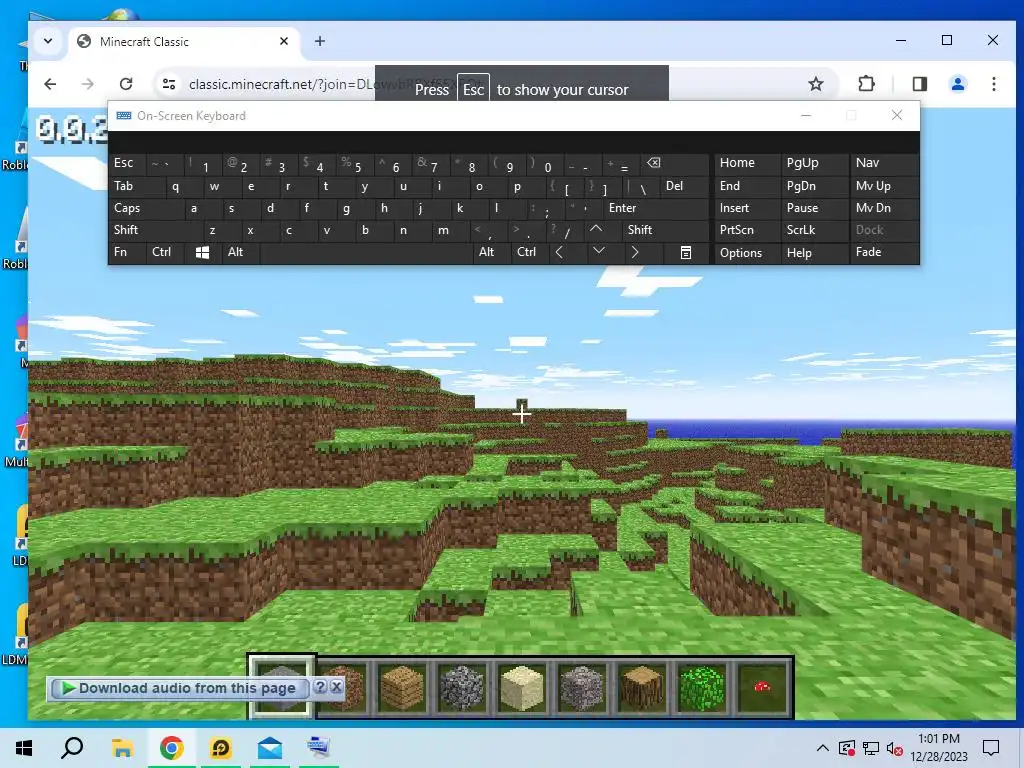Select the stone block in hotbar

(281, 687)
